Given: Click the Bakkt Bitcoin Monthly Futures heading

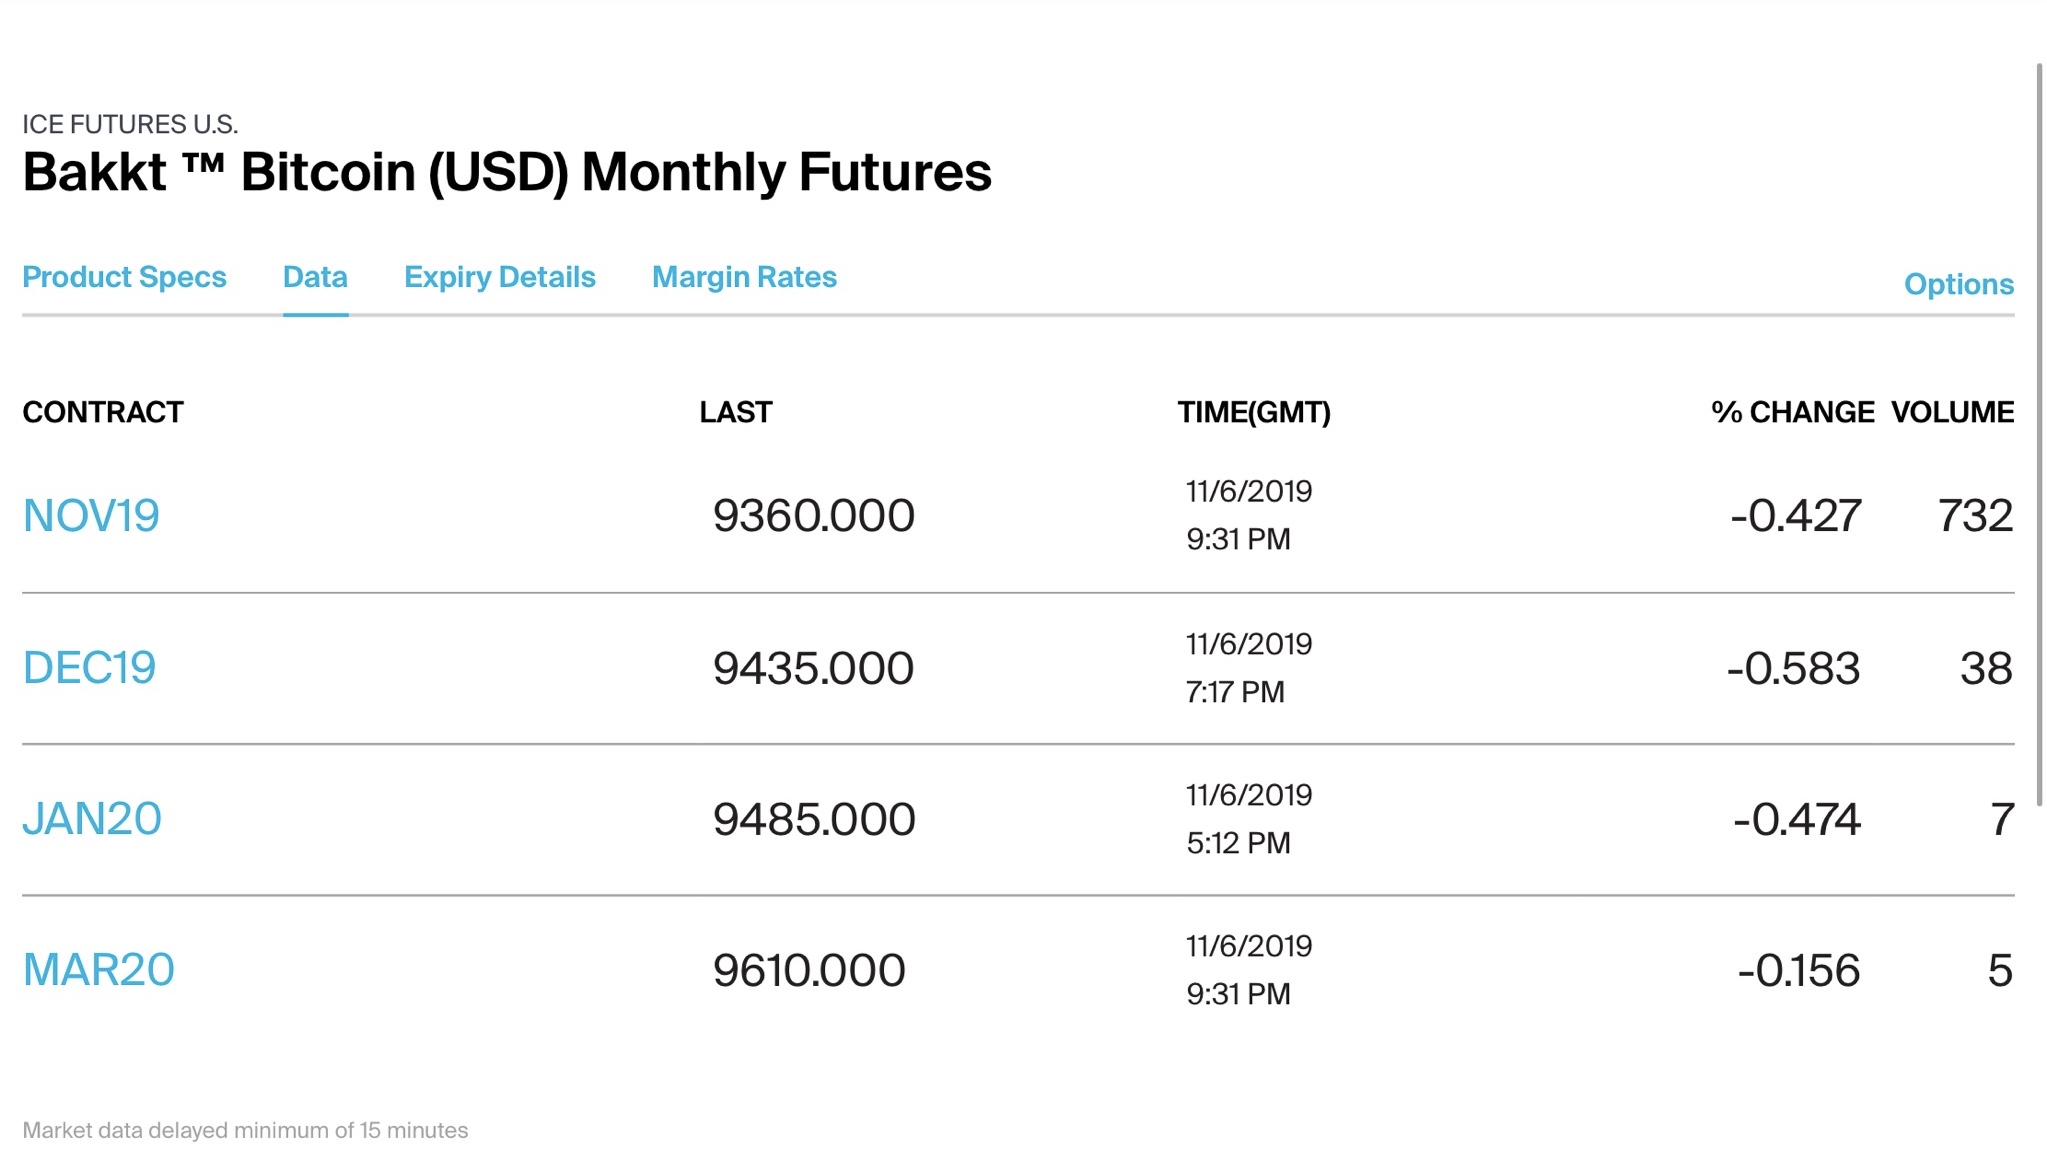Looking at the screenshot, I should [x=507, y=172].
